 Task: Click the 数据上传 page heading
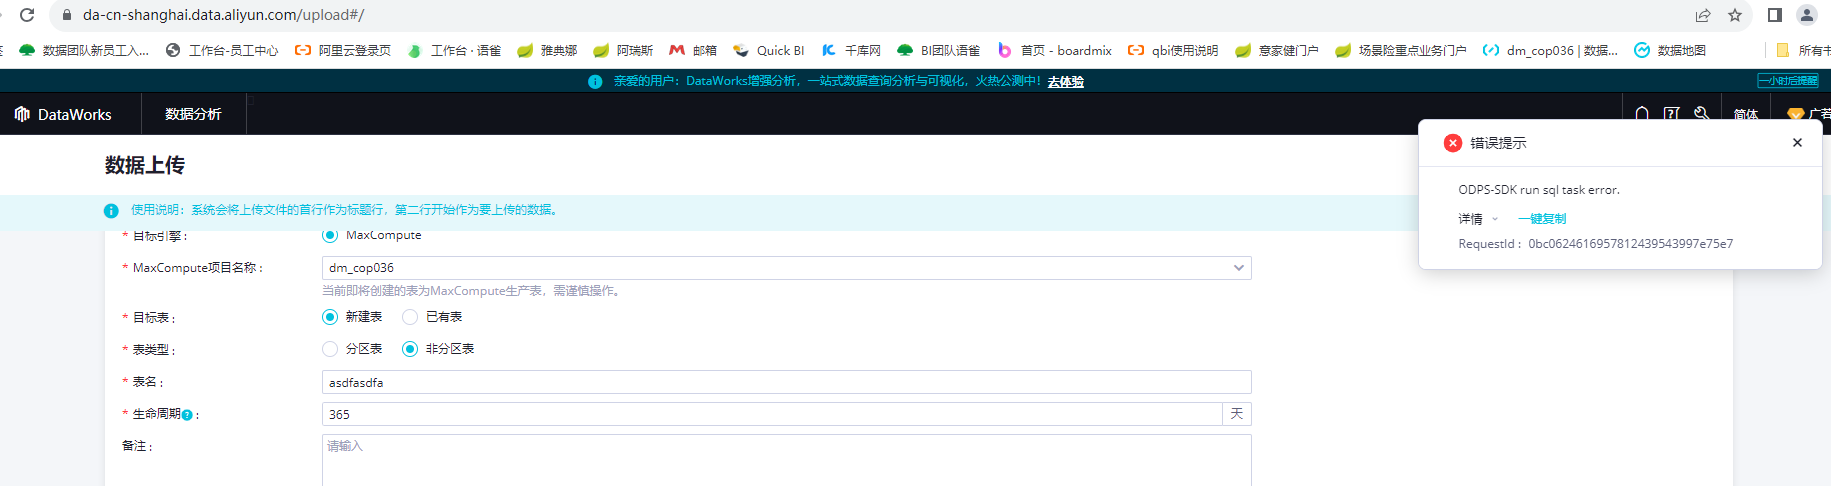click(x=145, y=165)
